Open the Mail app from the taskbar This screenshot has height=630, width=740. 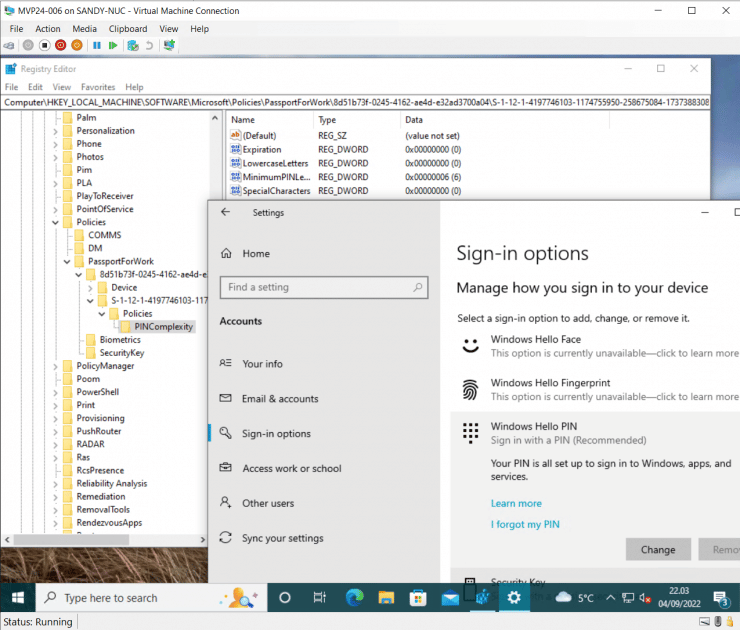(450, 598)
